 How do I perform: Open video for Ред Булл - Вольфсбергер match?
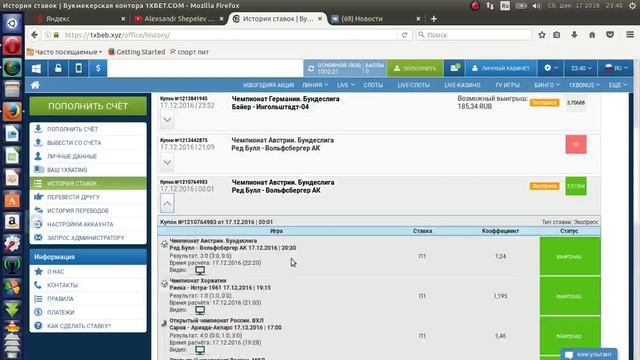200,270
